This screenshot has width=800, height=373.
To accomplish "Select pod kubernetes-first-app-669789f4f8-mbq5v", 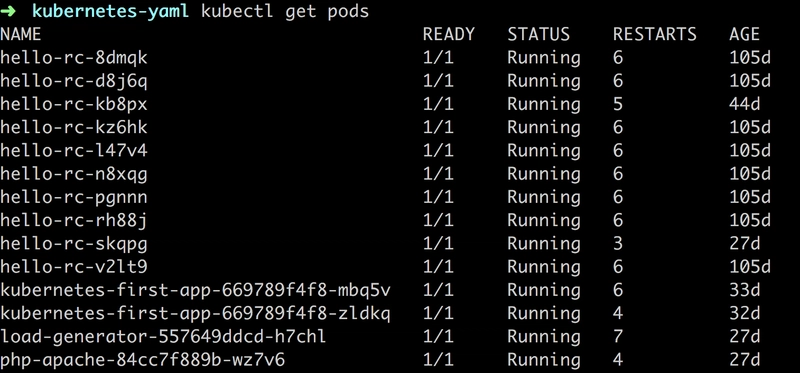I will coord(195,290).
